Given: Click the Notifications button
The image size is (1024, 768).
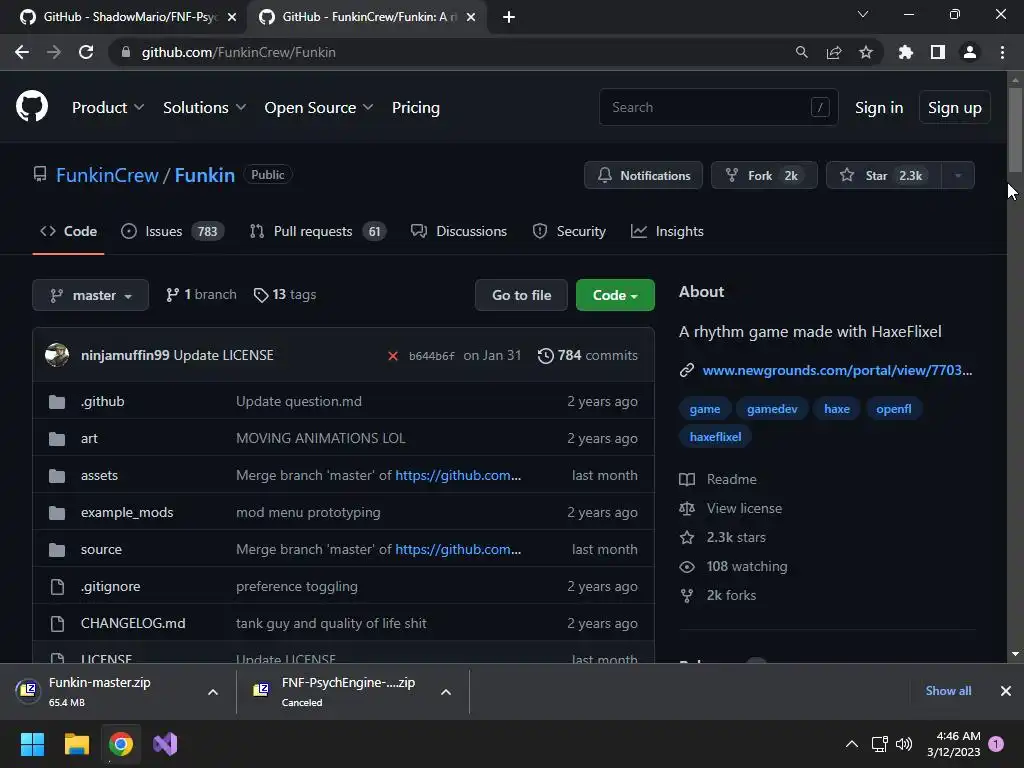Looking at the screenshot, I should coord(643,175).
